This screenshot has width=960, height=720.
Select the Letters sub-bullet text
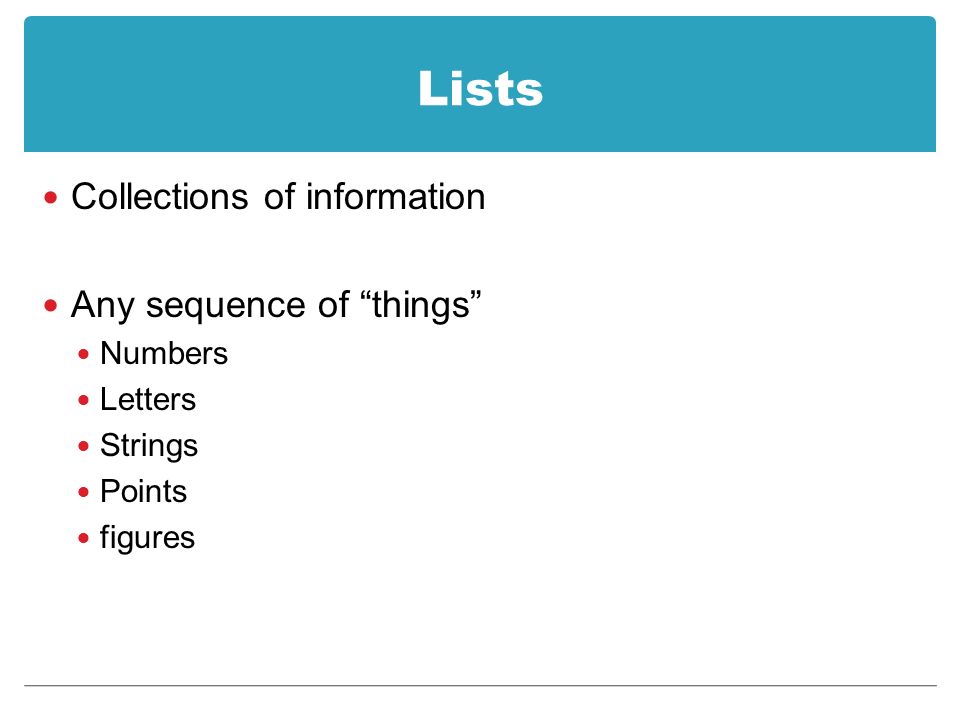point(148,399)
